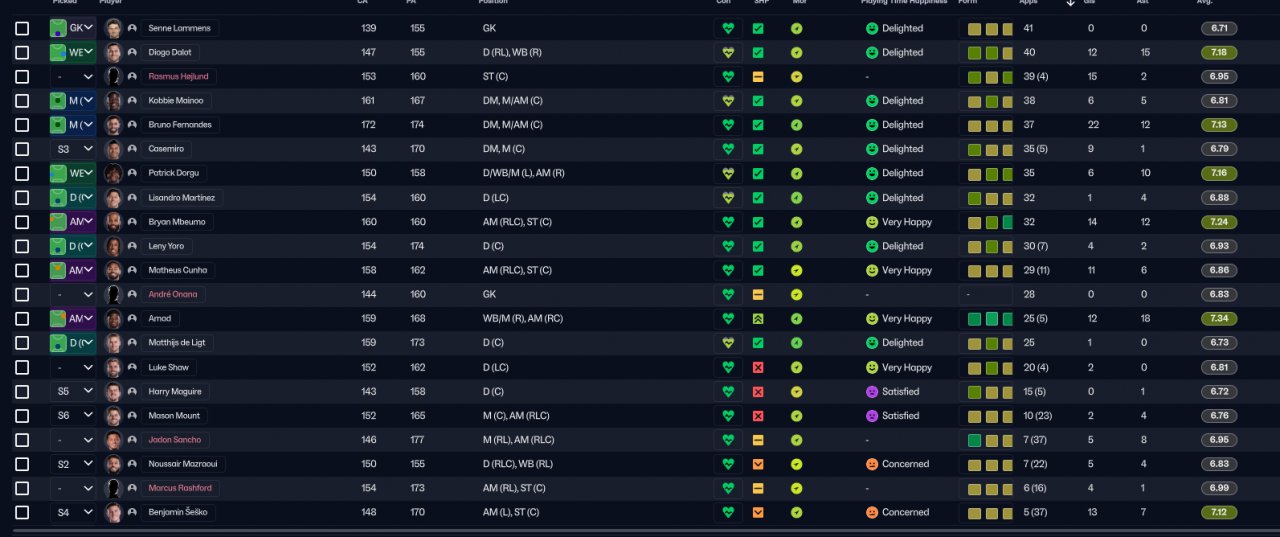Screen dimensions: 1280x537
Task: Open Luke Shaw's player profile
Action: (168, 367)
